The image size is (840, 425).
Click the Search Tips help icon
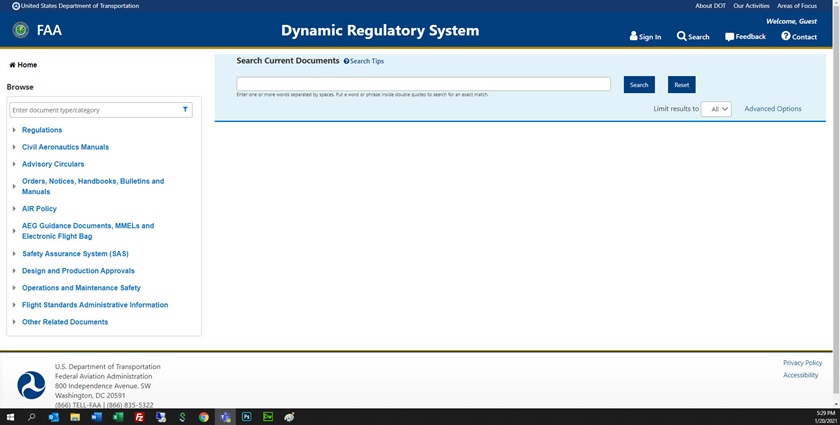click(346, 61)
